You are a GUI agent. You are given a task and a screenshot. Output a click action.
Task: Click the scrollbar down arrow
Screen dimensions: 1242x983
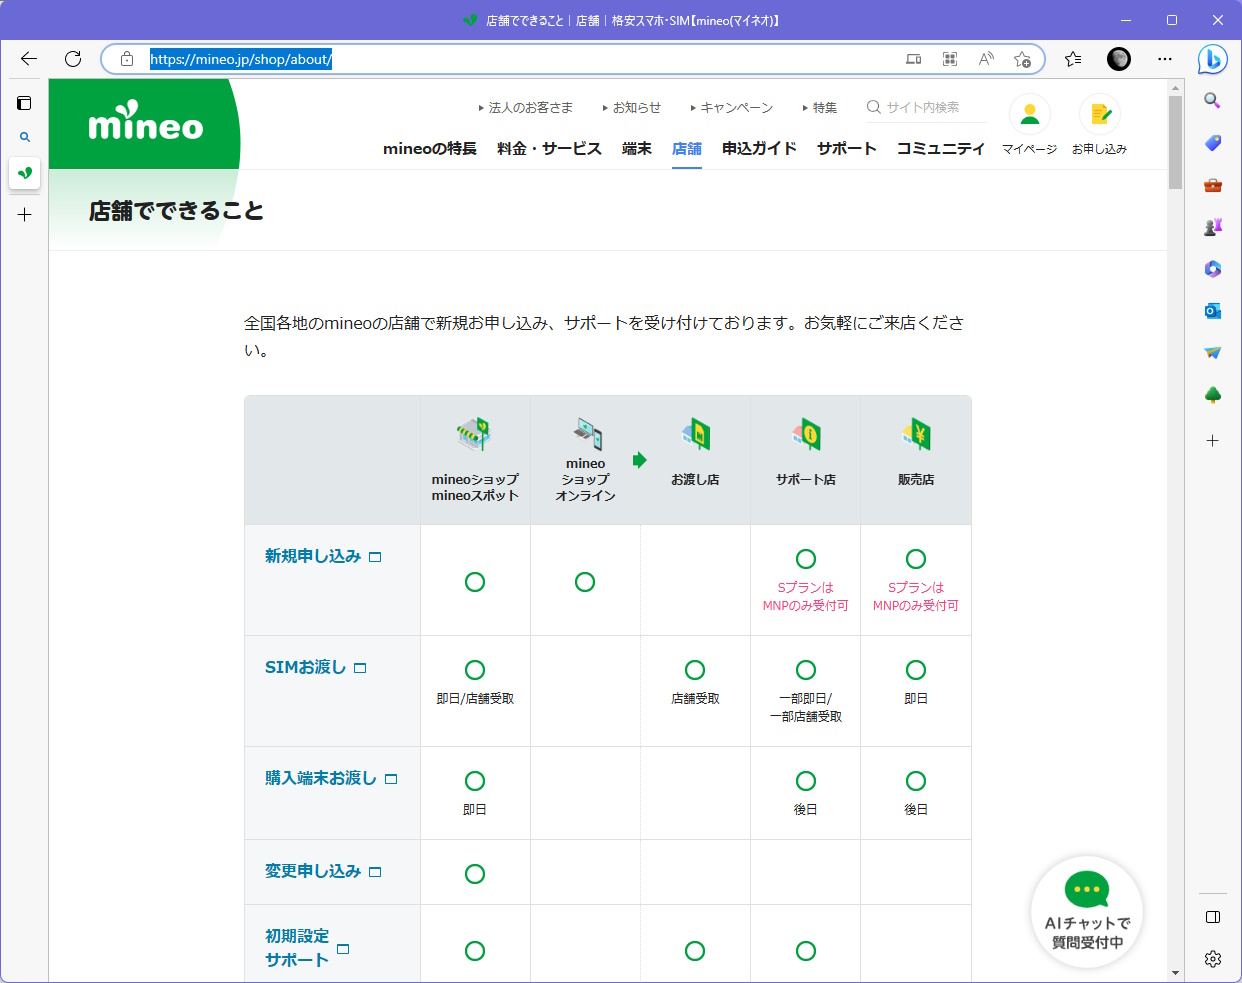[x=1175, y=972]
